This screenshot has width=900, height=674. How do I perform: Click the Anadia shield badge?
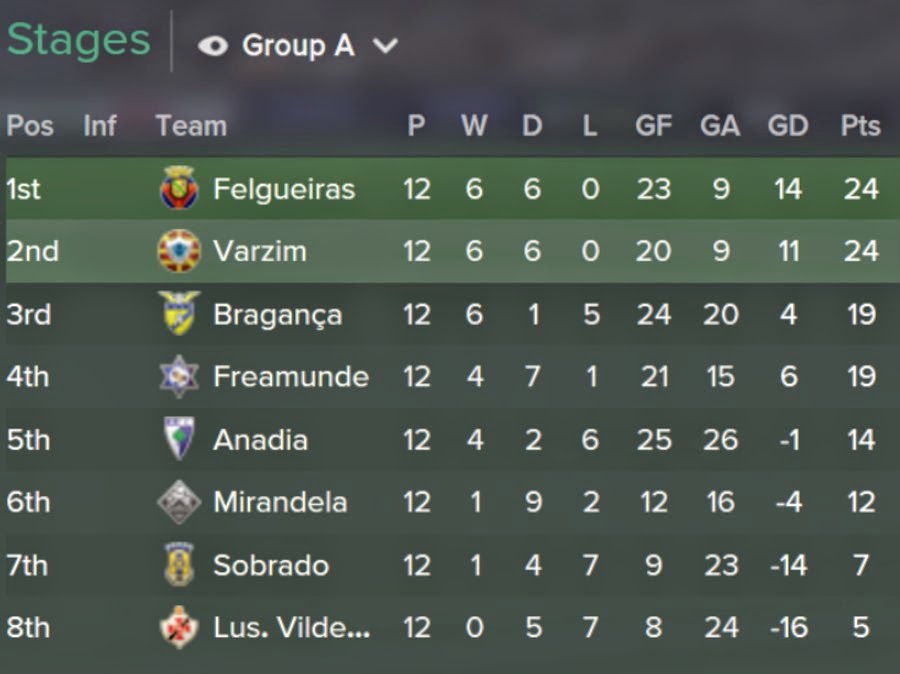pyautogui.click(x=179, y=439)
